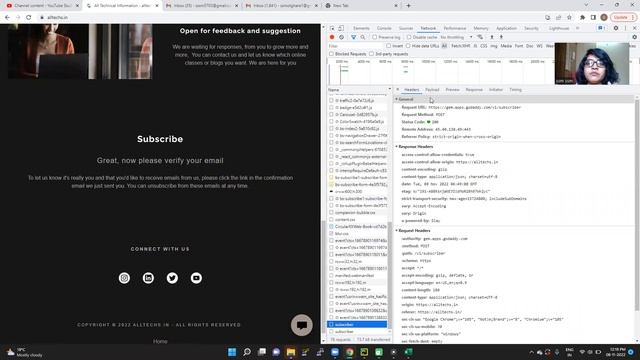Open DevTools issues counter badge
Viewport: 640px width, 360px height.
click(x=601, y=28)
